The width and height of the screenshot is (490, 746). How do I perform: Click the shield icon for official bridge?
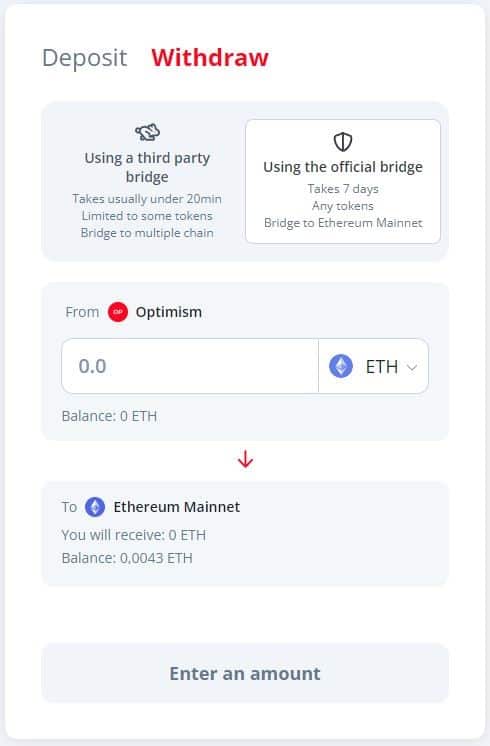click(x=343, y=142)
